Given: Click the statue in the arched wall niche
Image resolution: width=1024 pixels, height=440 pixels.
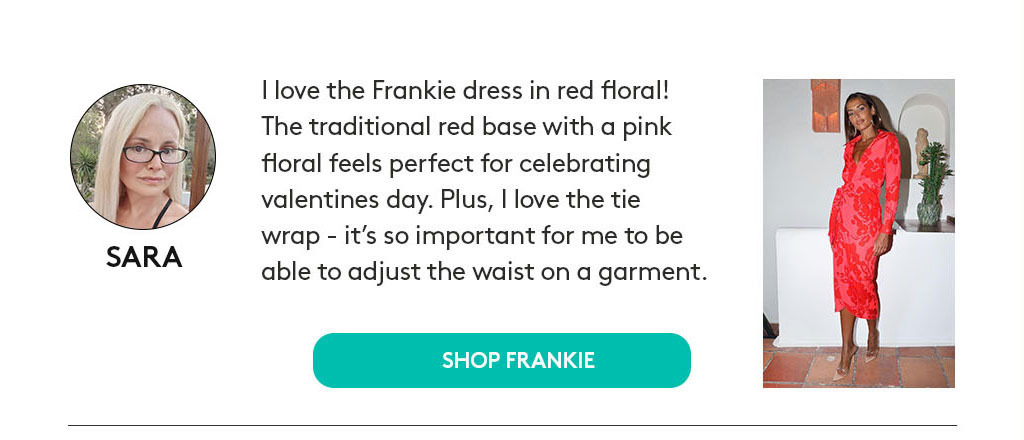Looking at the screenshot, I should pyautogui.click(x=921, y=153).
